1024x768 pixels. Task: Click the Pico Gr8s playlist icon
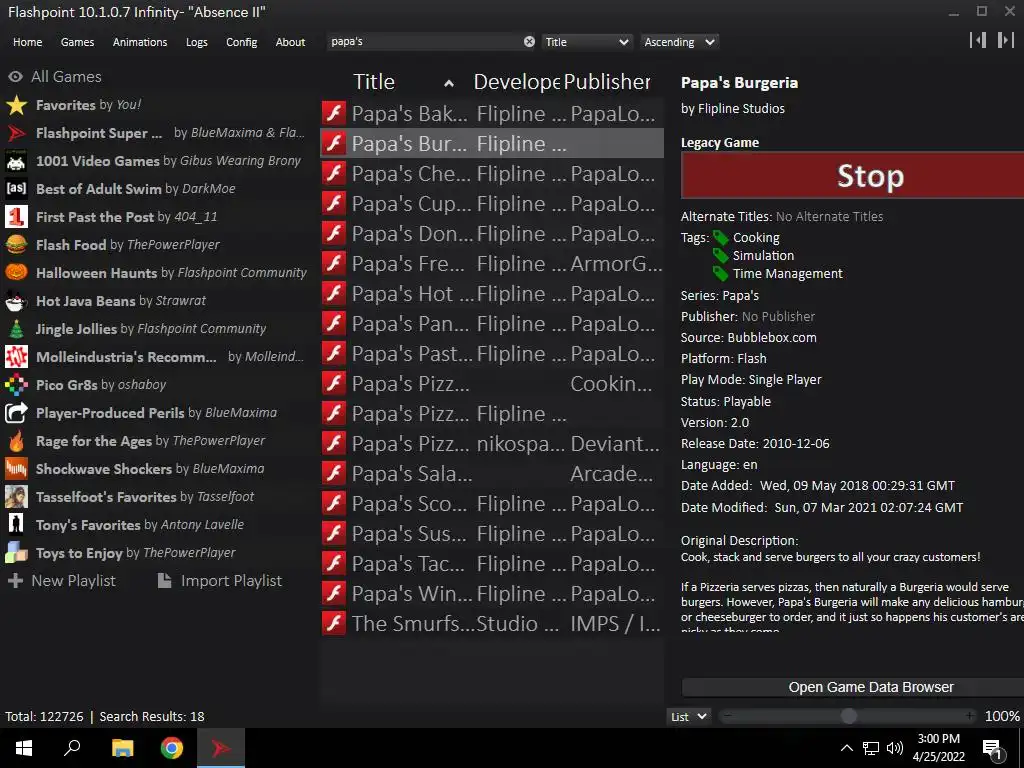point(16,385)
